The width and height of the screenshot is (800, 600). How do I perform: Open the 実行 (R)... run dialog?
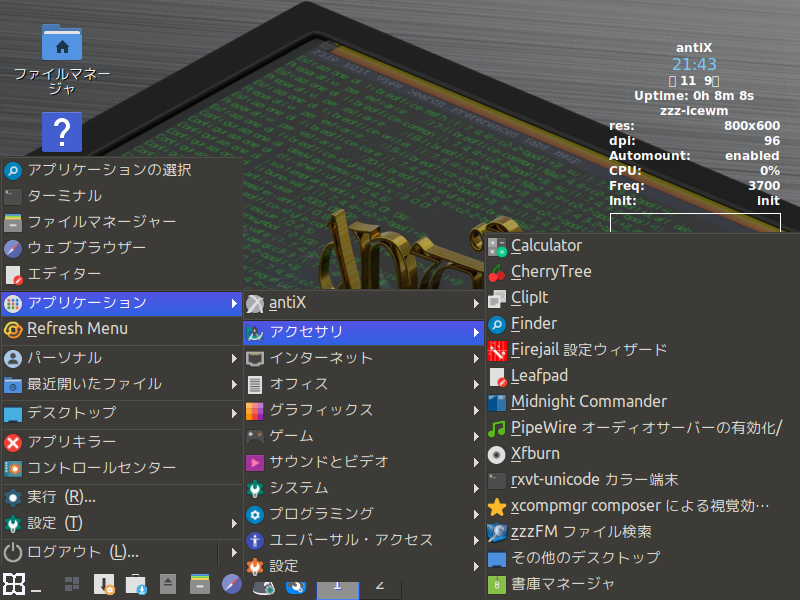click(121, 497)
